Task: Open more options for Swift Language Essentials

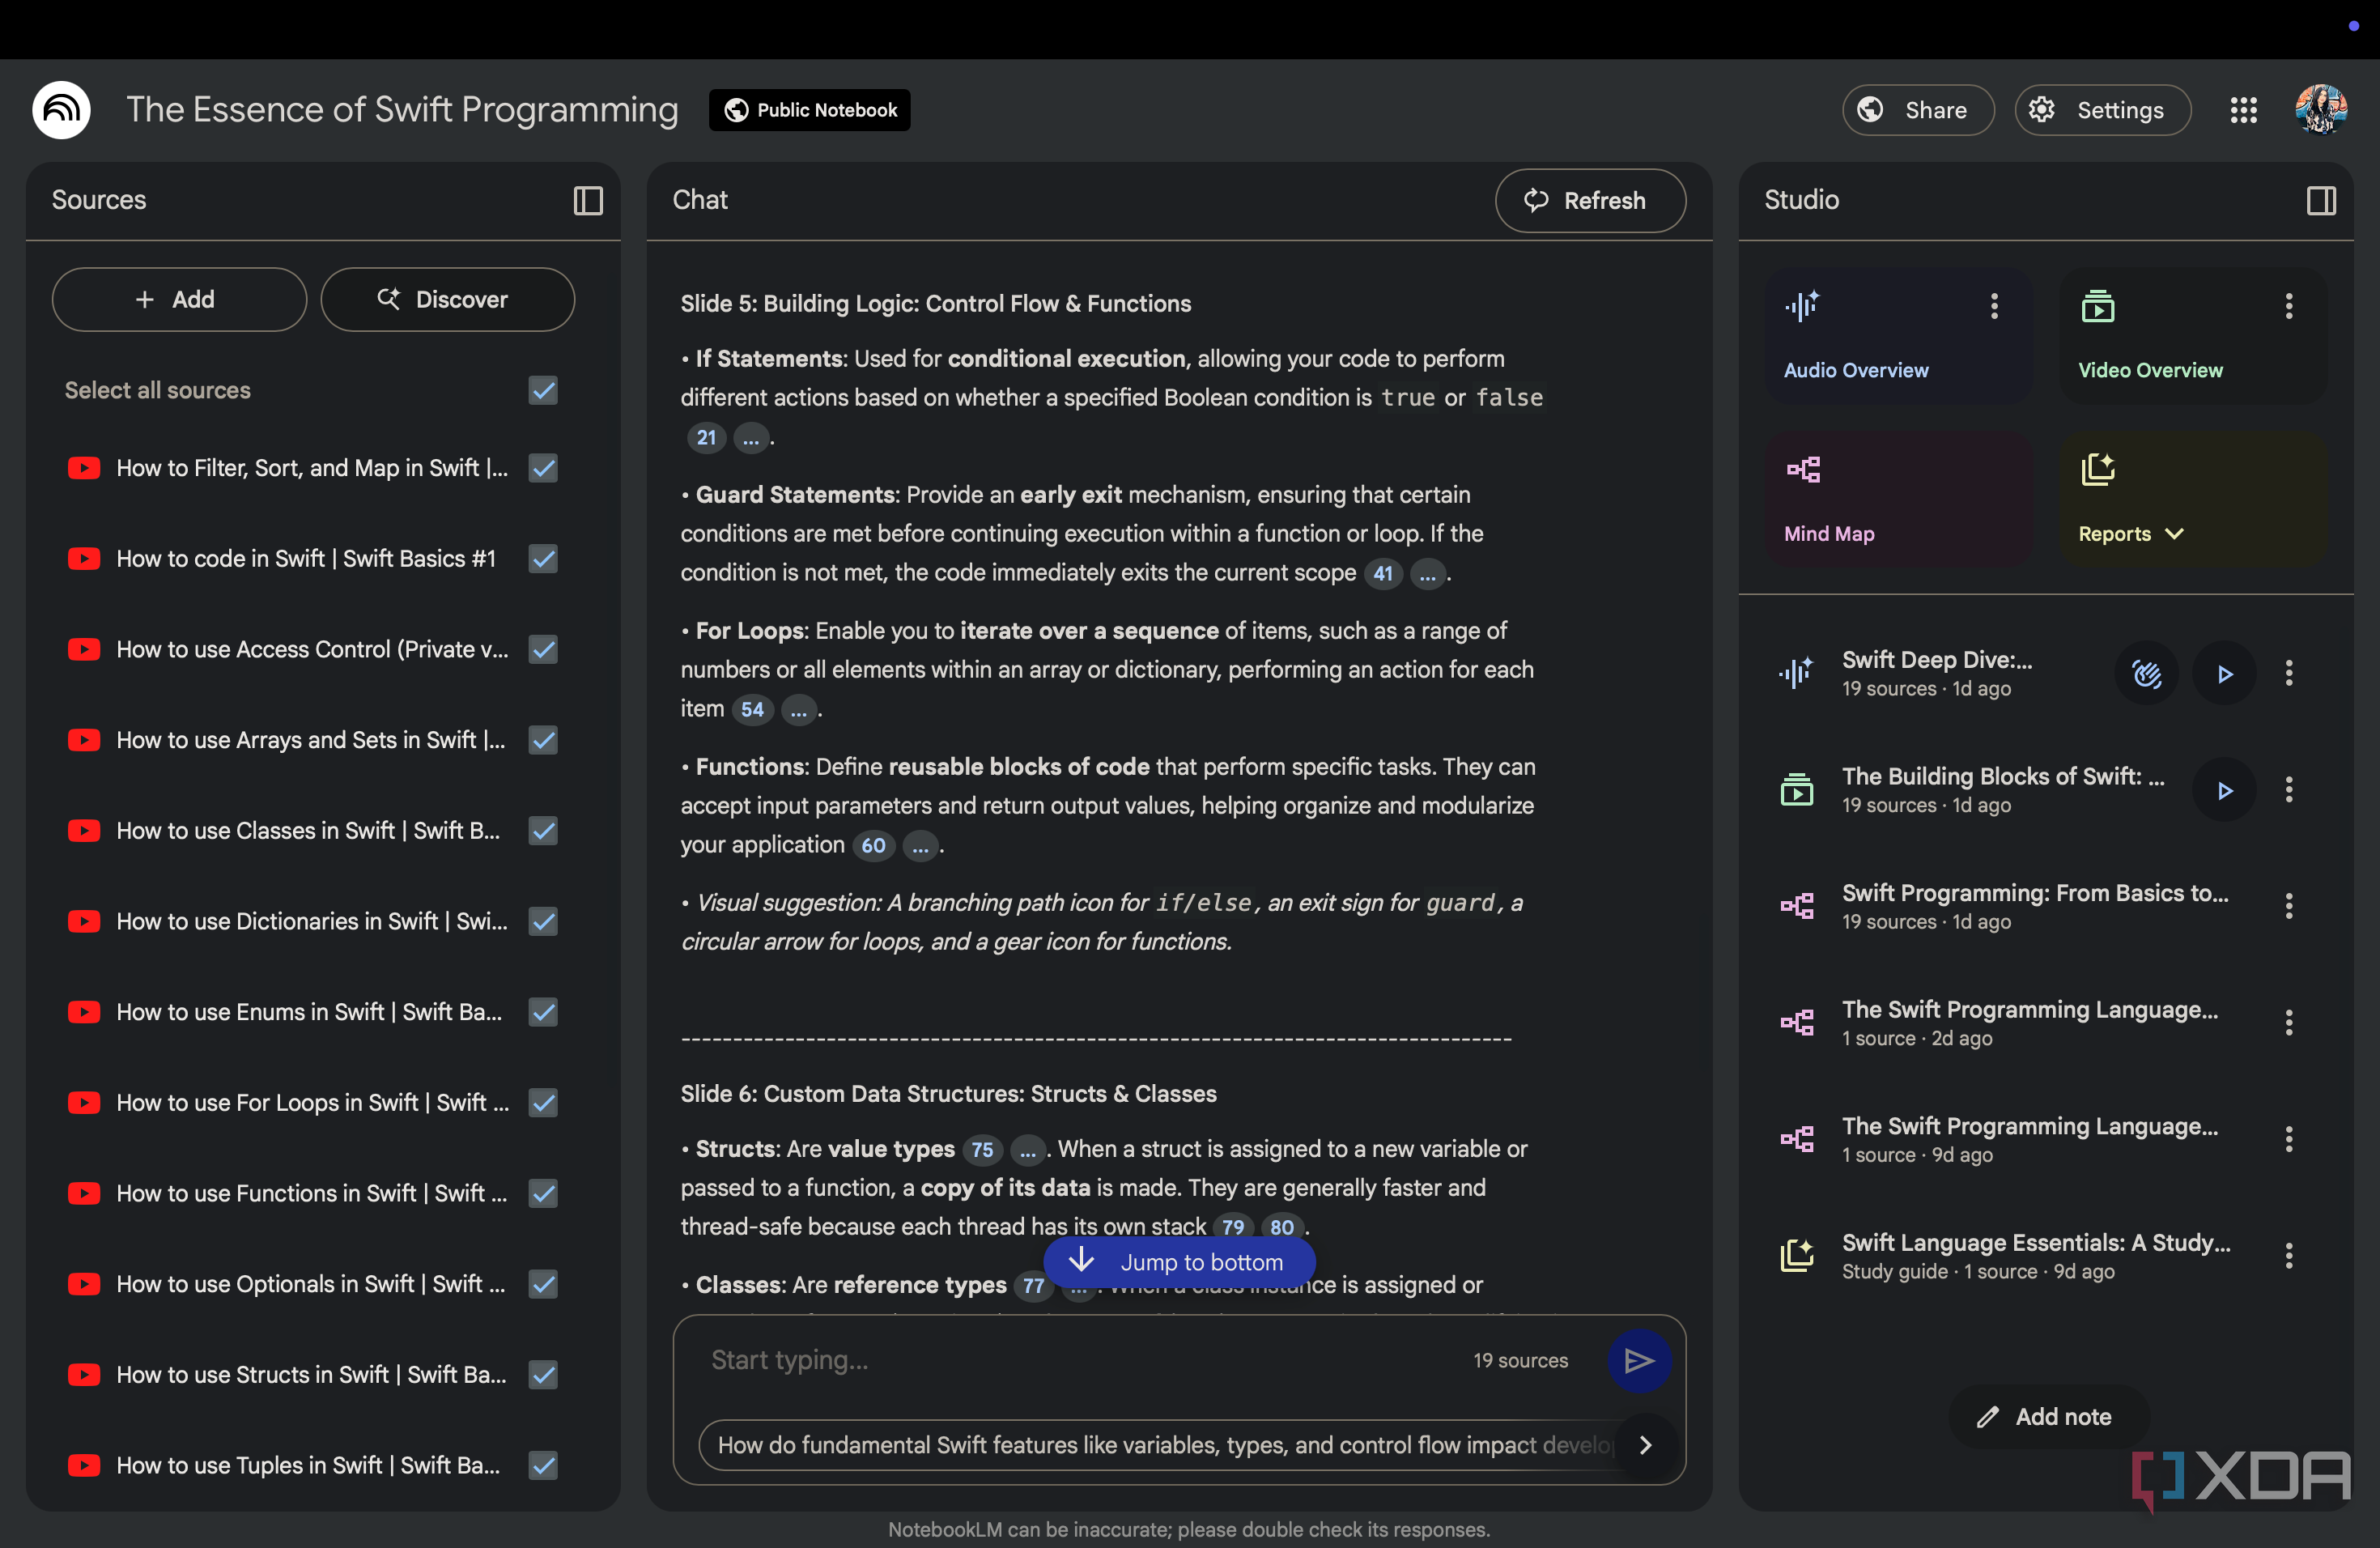Action: (x=2288, y=1256)
